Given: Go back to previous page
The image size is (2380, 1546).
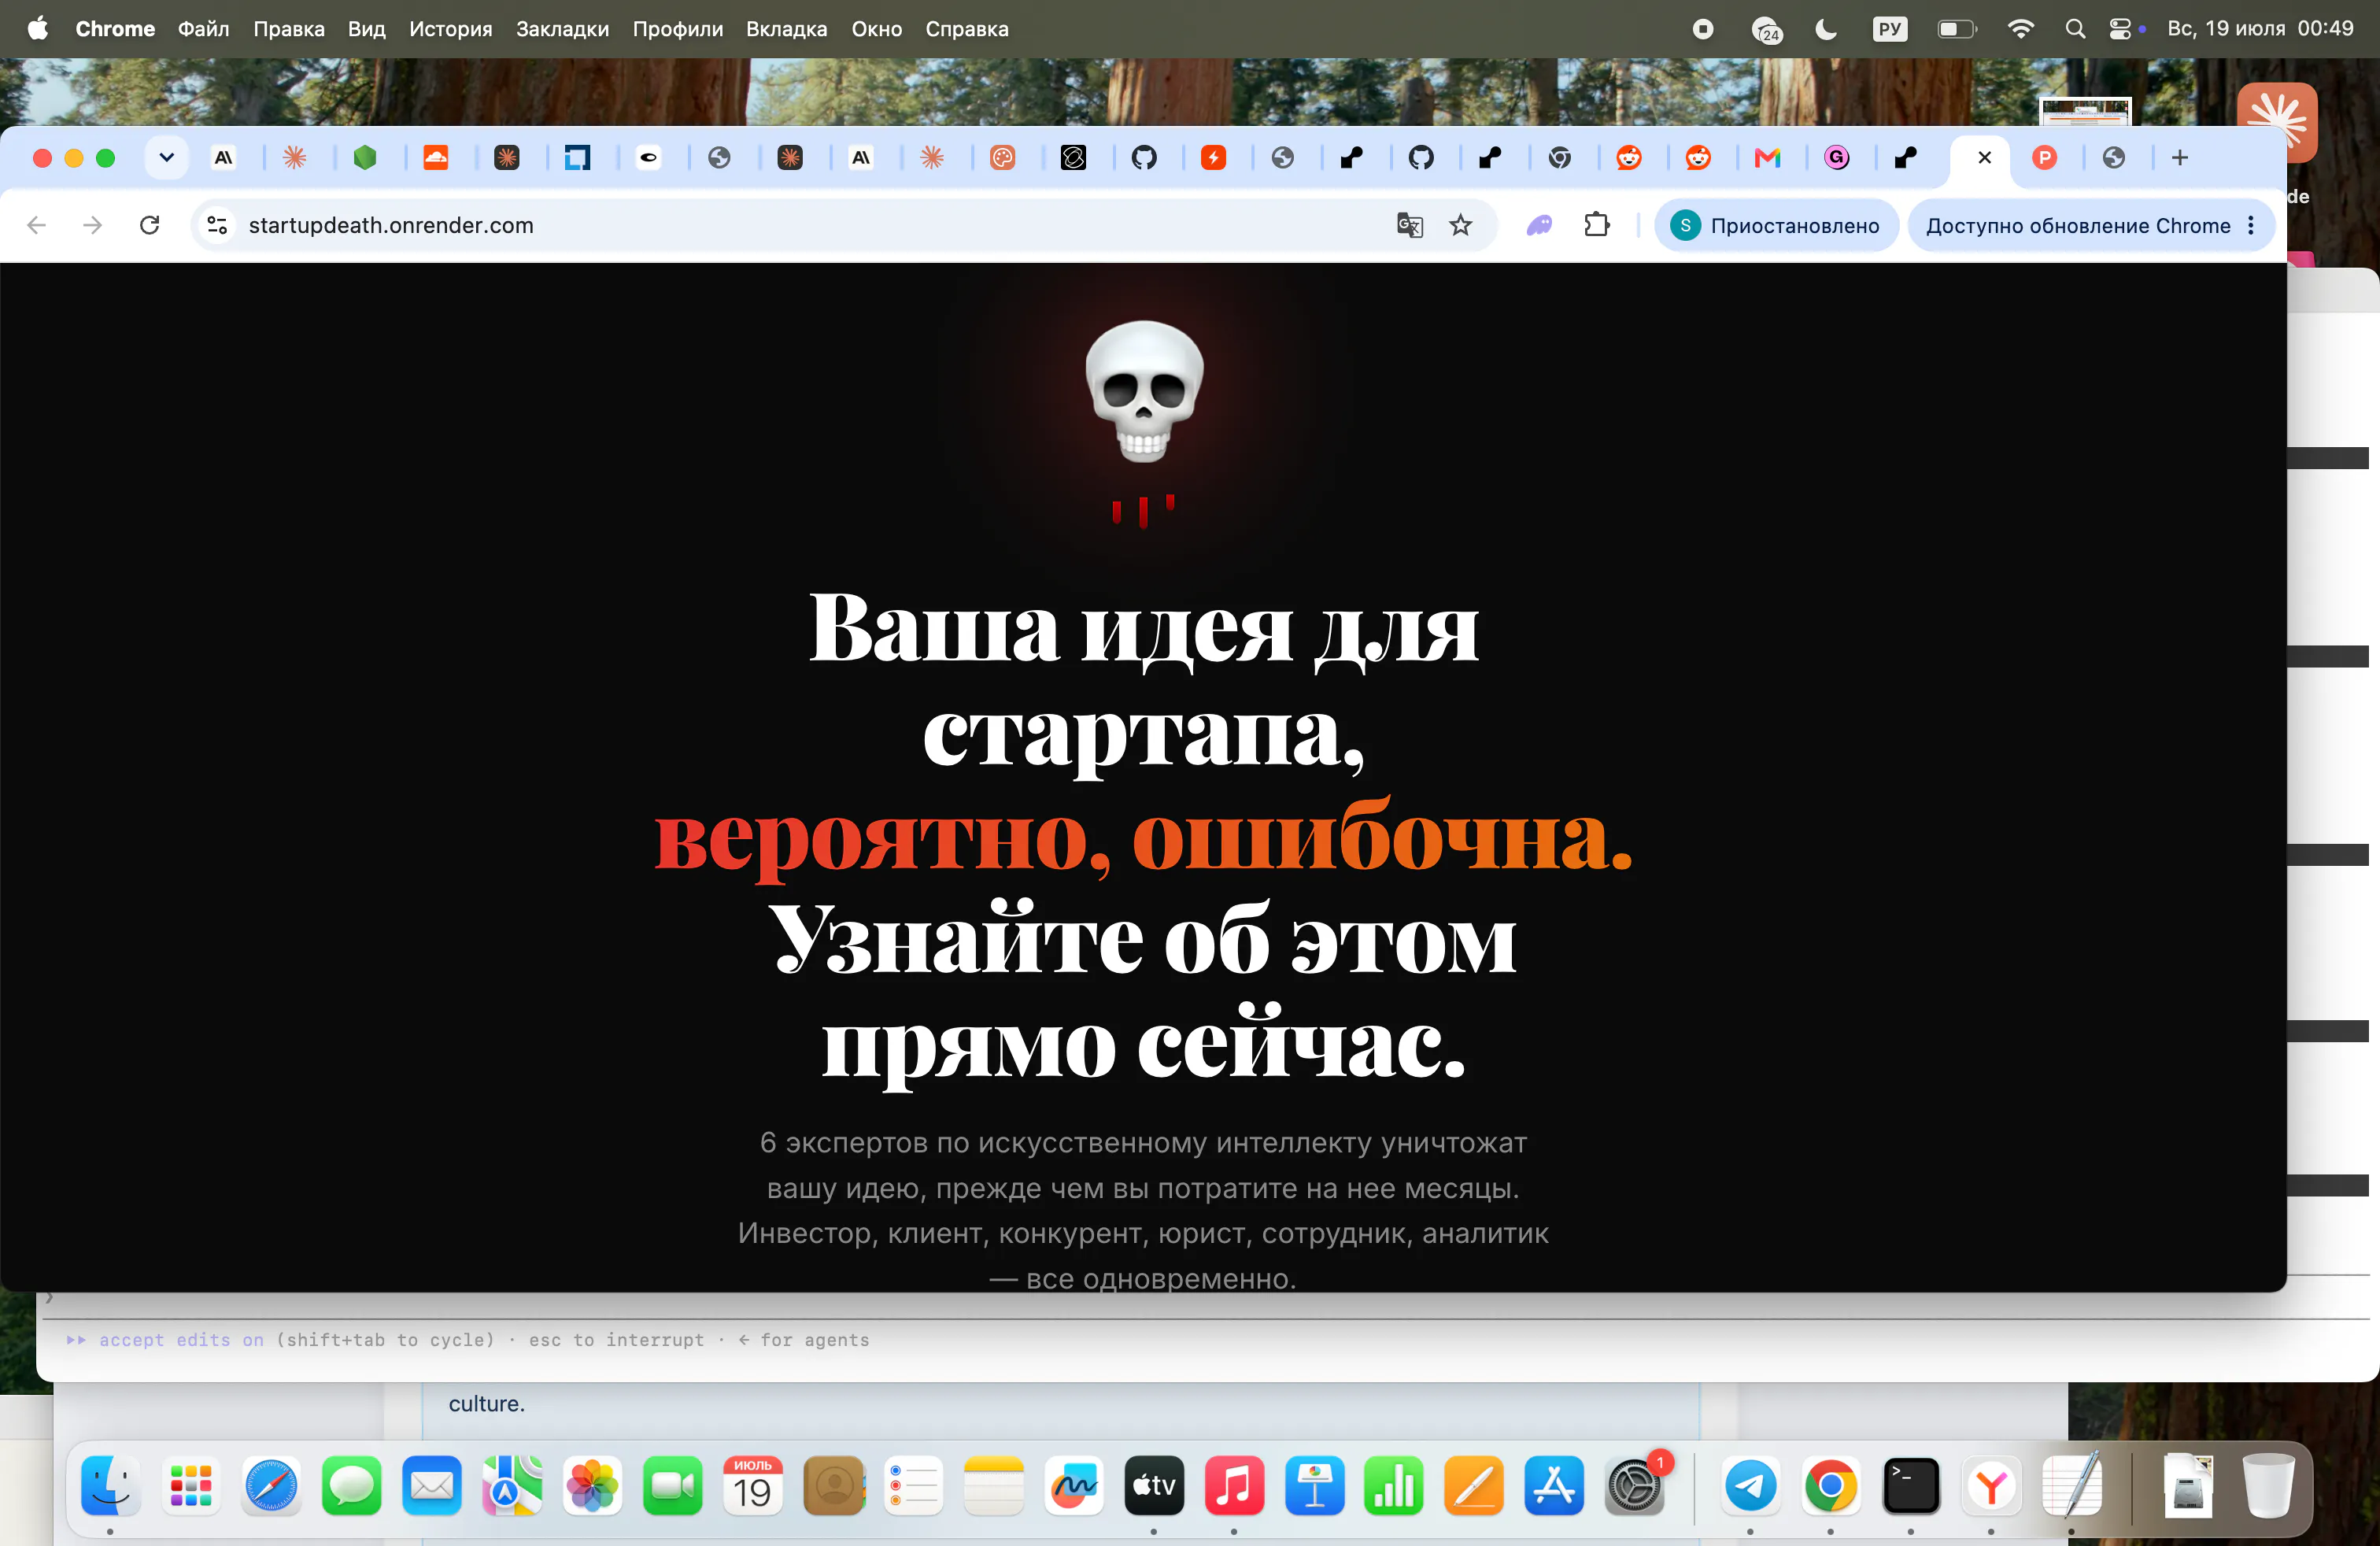Looking at the screenshot, I should (x=37, y=225).
